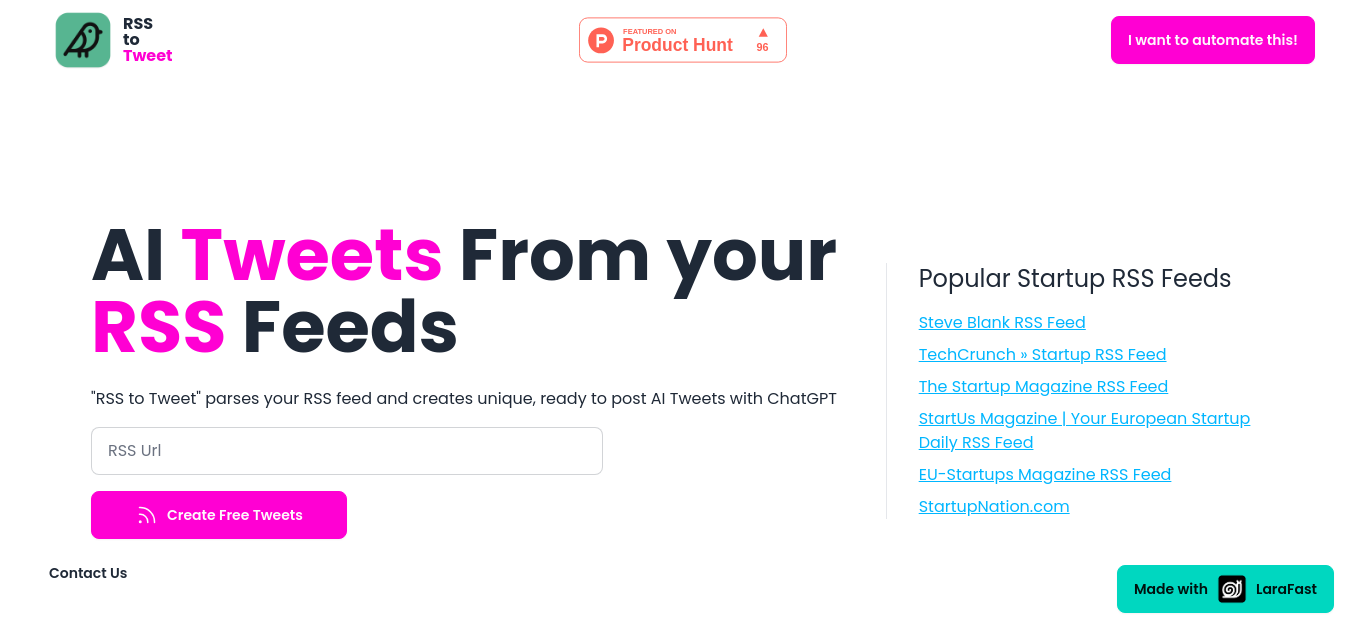The width and height of the screenshot is (1366, 629).
Task: Open the StartupNation.com link
Action: coord(994,506)
